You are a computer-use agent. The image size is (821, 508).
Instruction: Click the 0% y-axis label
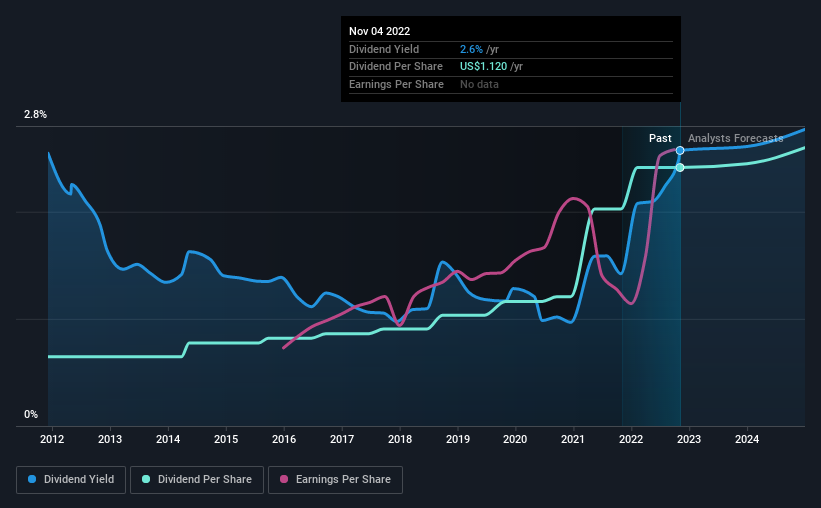pos(31,414)
